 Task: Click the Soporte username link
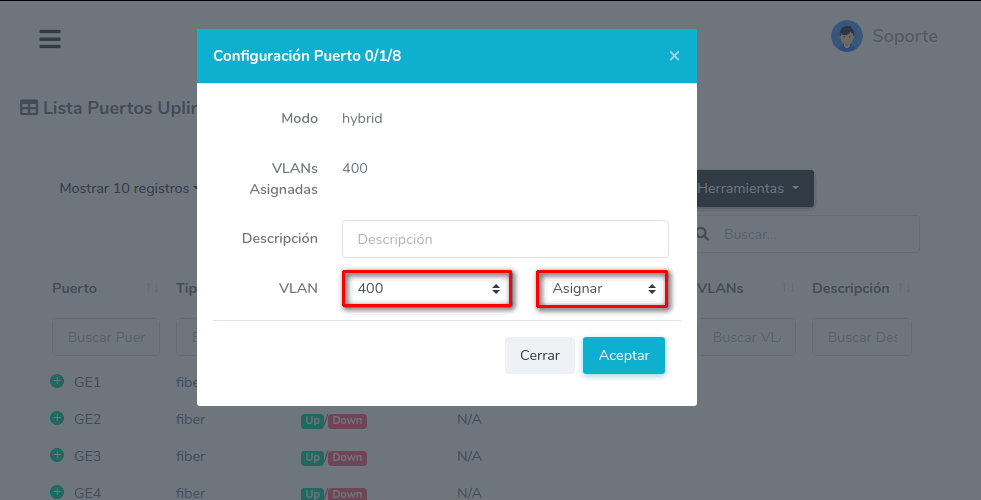click(x=904, y=37)
